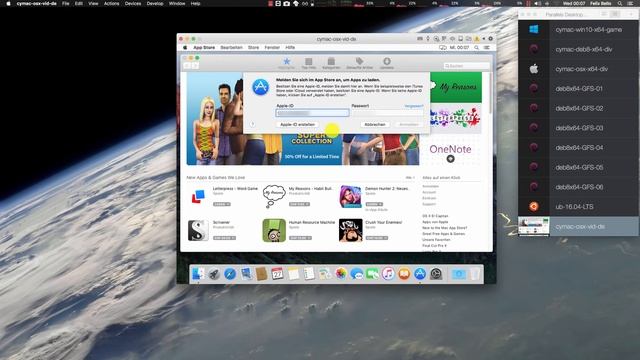This screenshot has height=360, width=640.
Task: Open Calendar in the guest Dock
Action: [x=277, y=274]
